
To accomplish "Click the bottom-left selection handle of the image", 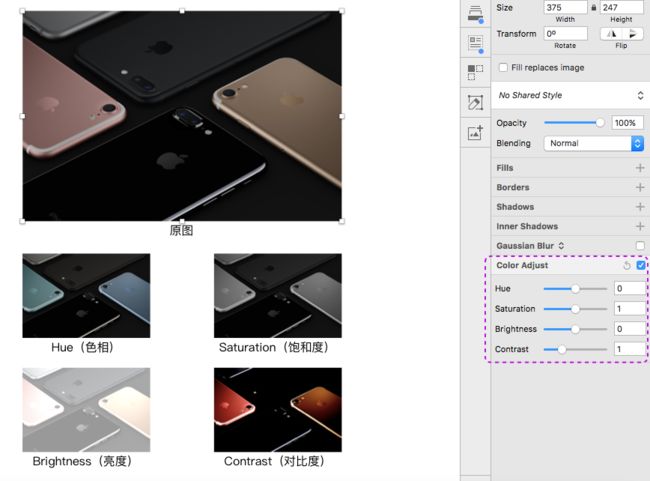I will 22,221.
